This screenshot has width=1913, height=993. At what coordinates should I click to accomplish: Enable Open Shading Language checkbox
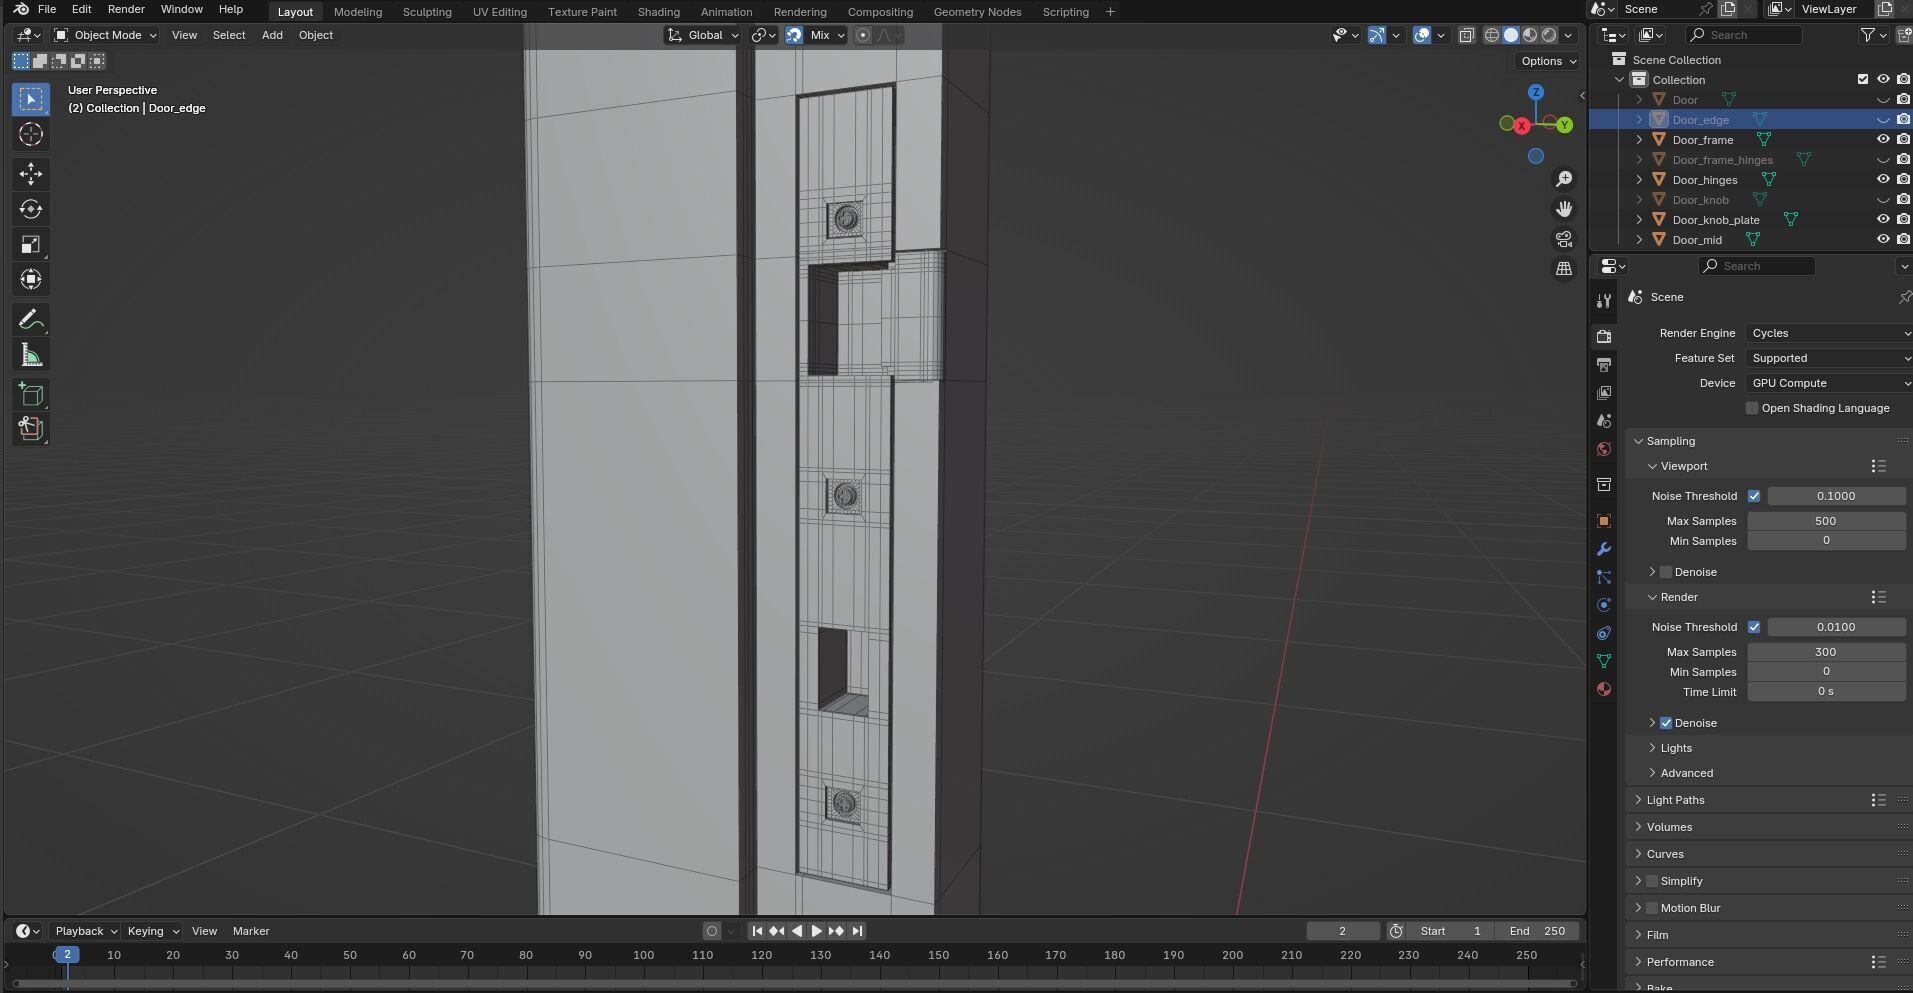pos(1752,408)
